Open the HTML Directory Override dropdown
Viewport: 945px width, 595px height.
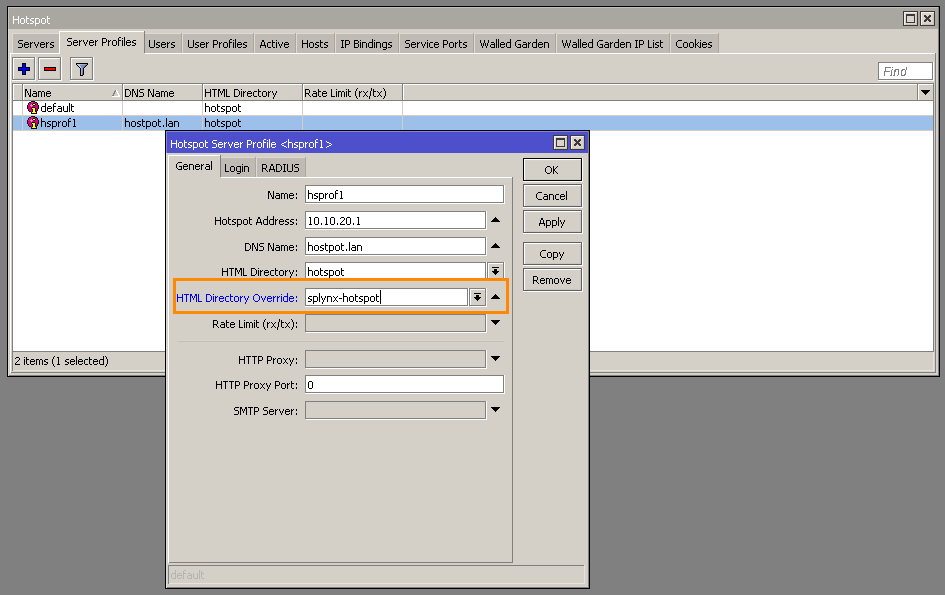tap(477, 297)
